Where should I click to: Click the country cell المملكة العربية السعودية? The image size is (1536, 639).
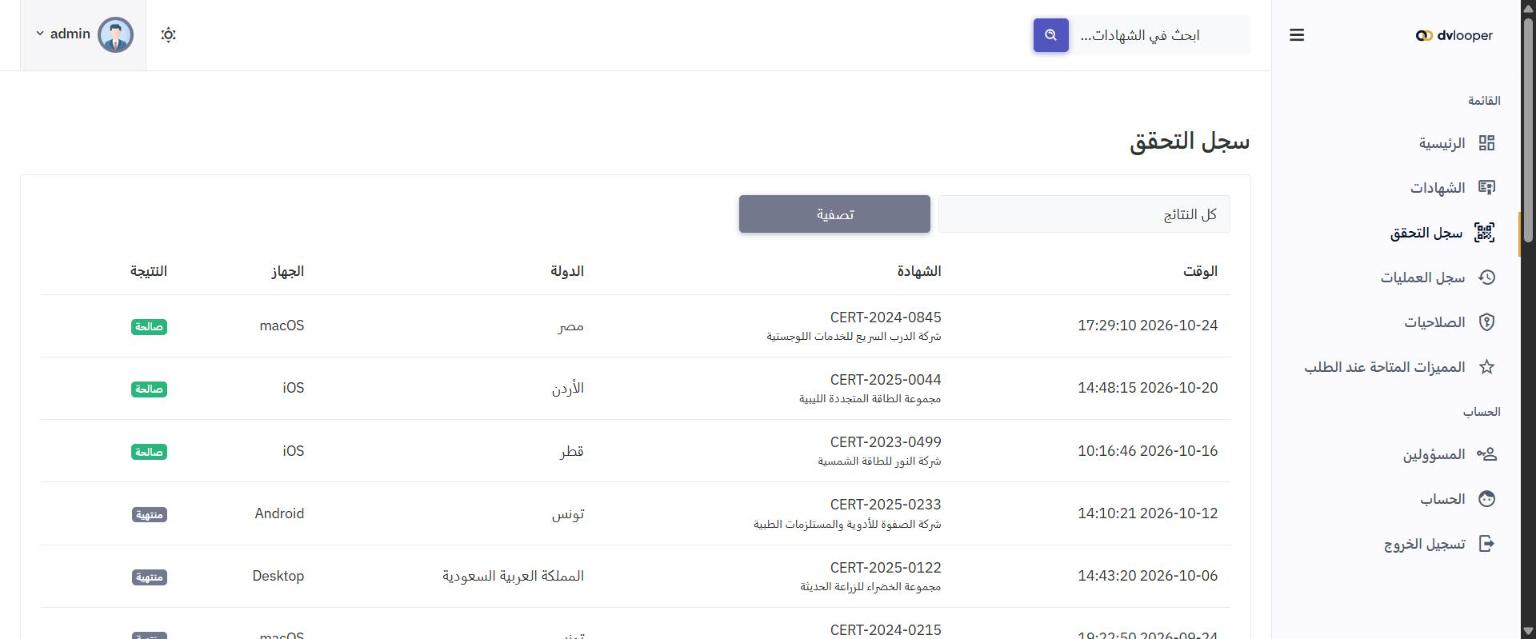coord(514,576)
